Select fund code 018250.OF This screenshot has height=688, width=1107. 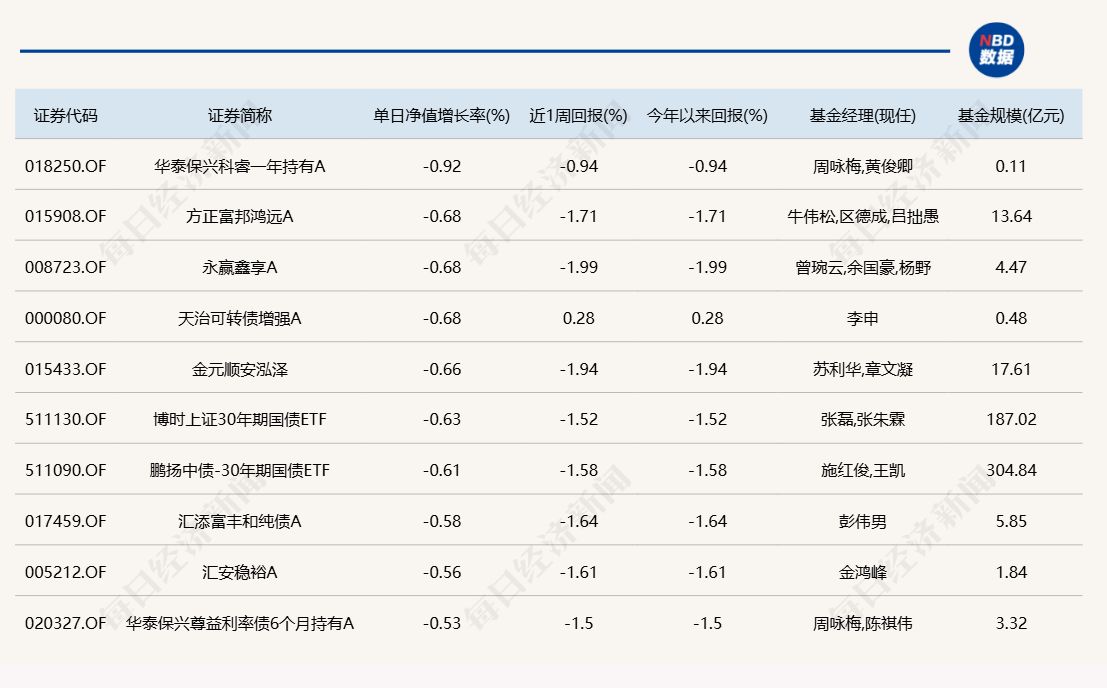pos(66,166)
